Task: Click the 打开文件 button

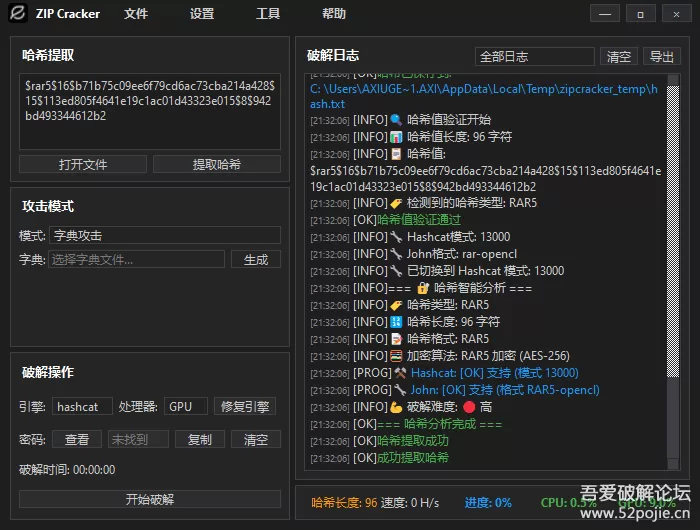Action: click(83, 164)
